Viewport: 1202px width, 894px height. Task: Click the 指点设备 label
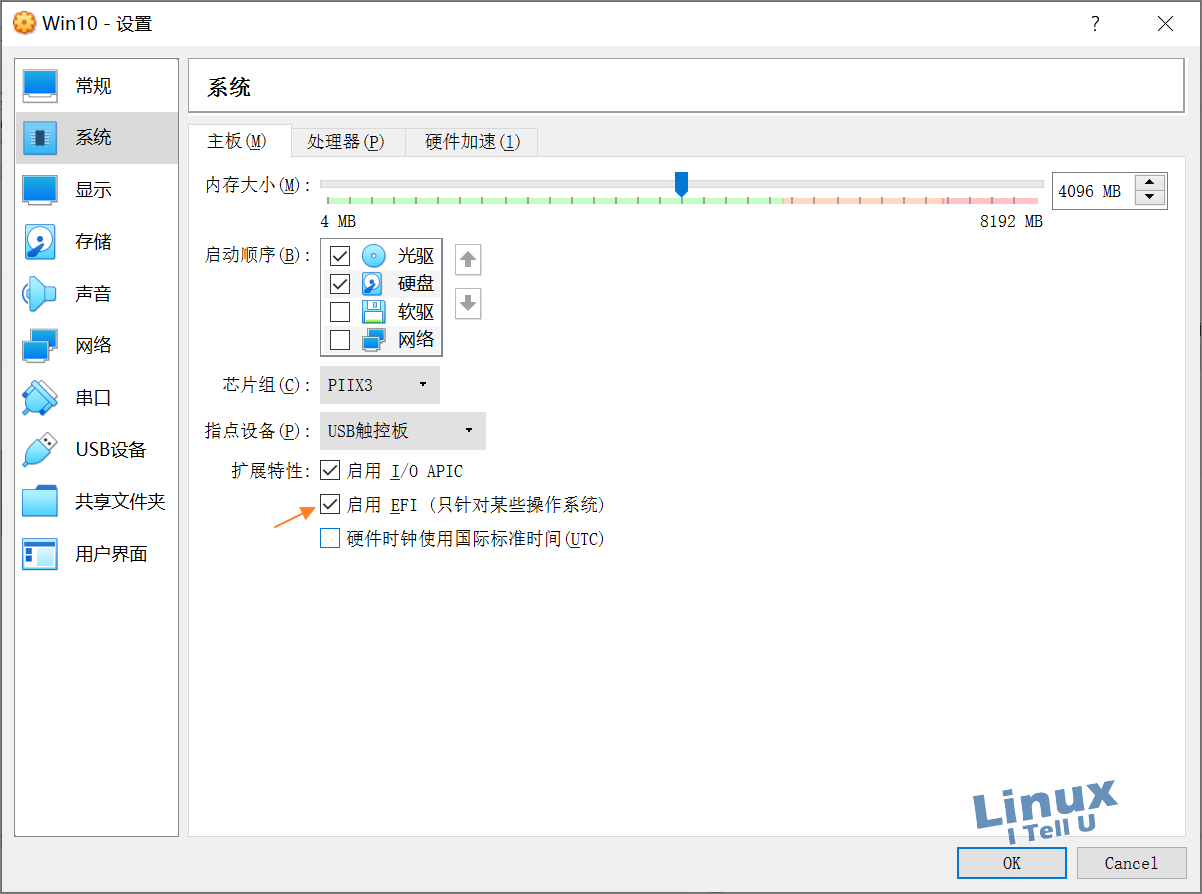[x=258, y=431]
